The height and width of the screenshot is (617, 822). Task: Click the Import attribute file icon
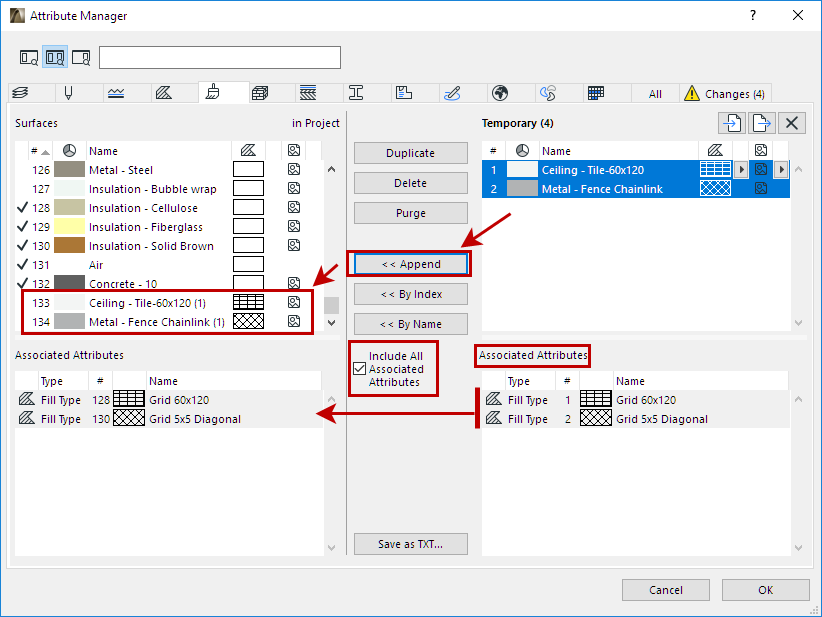coord(732,123)
